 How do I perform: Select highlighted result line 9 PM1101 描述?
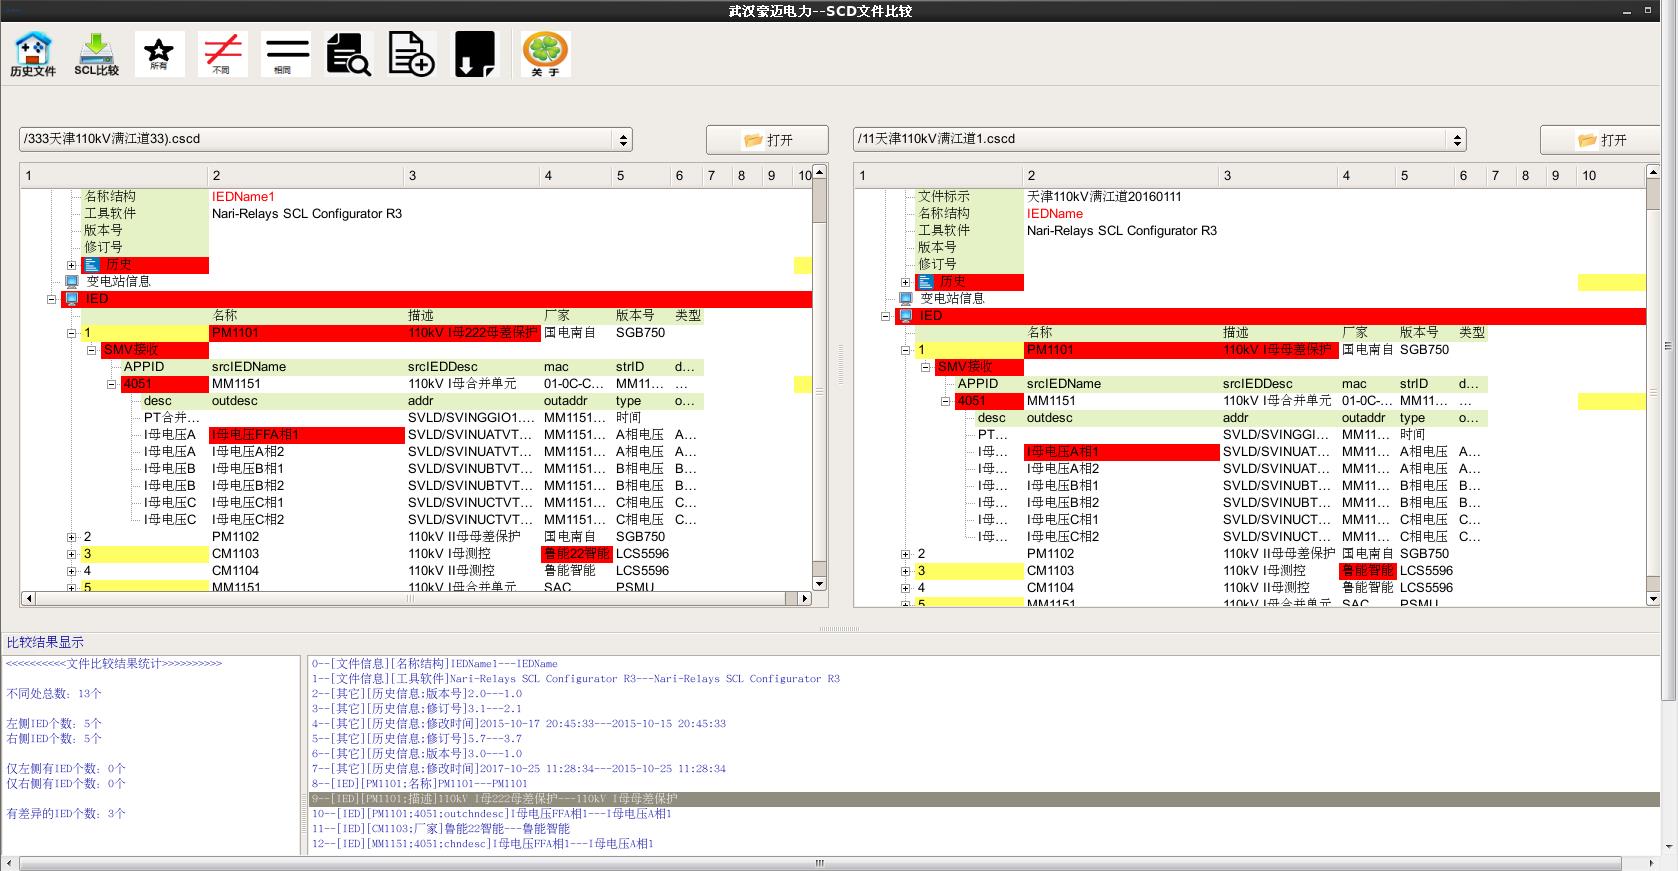[x=494, y=799]
